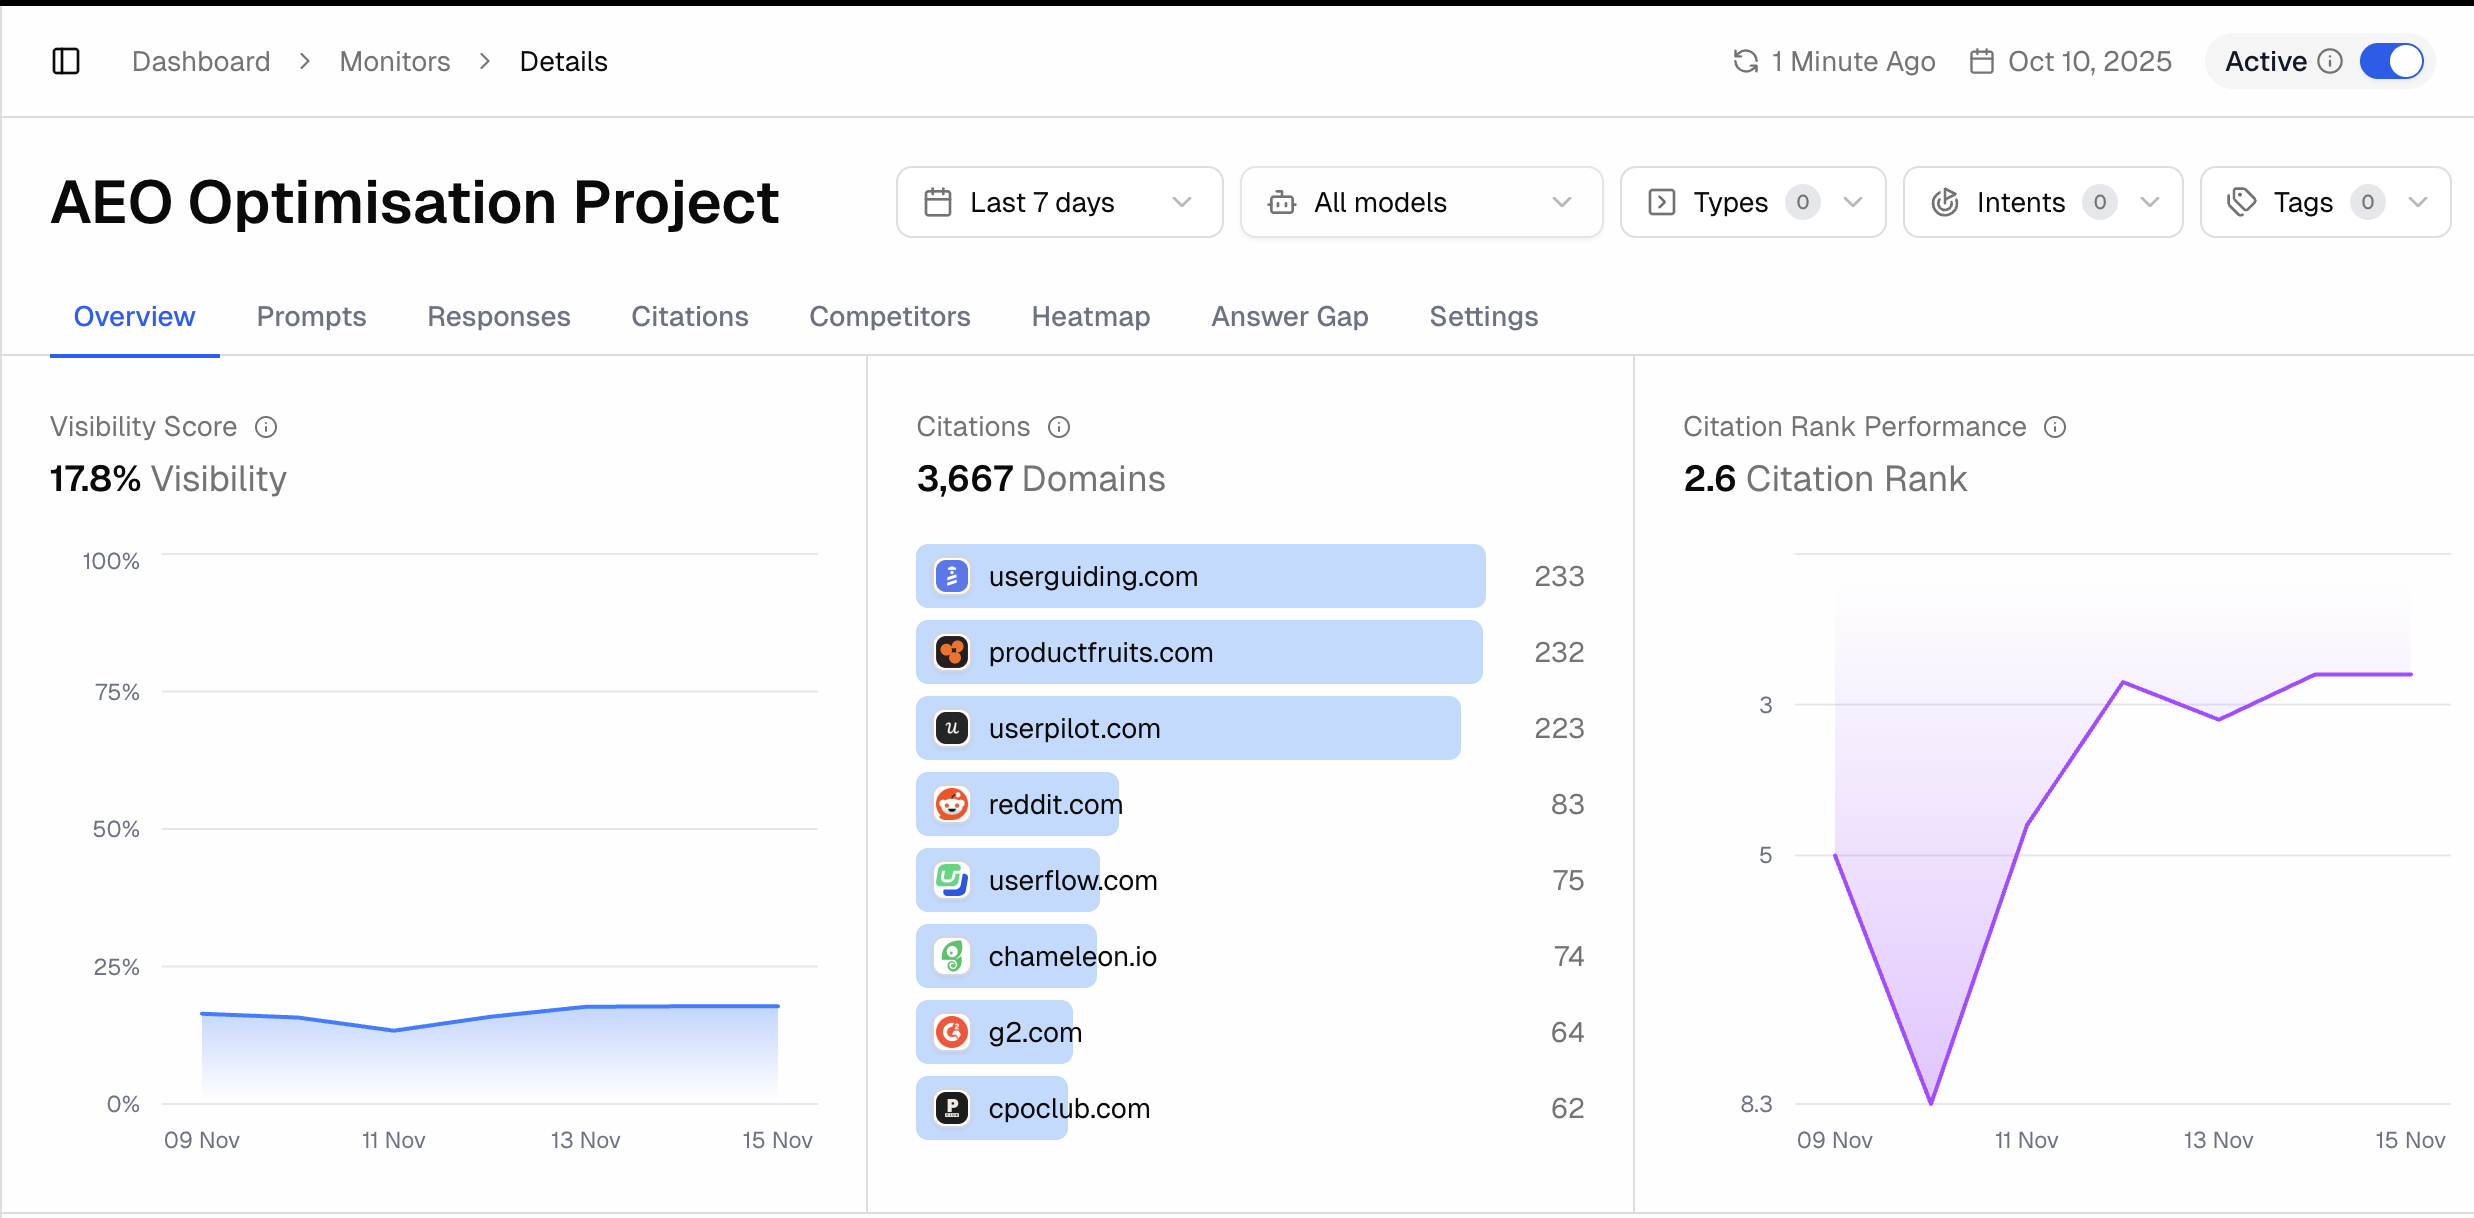The height and width of the screenshot is (1218, 2474).
Task: Navigate to Monitors via the breadcrumb
Action: click(395, 61)
